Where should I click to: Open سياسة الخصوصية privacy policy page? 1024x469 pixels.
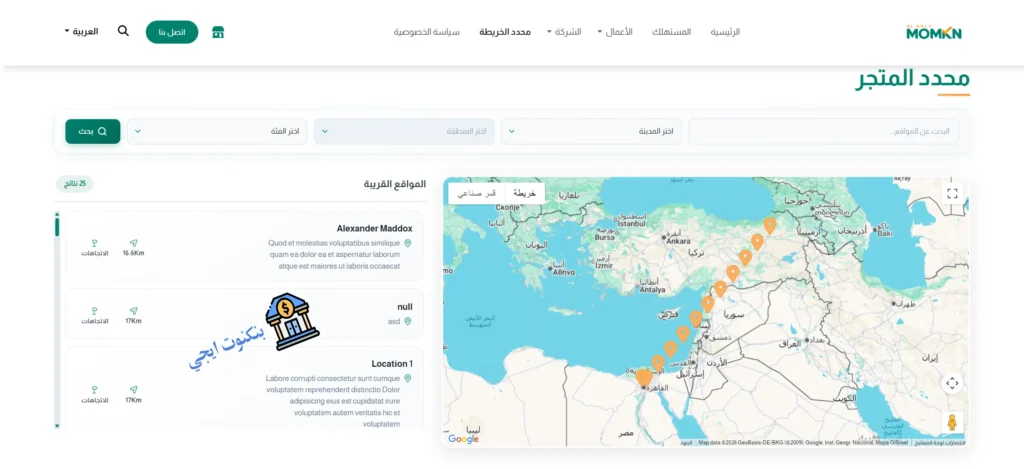[426, 32]
